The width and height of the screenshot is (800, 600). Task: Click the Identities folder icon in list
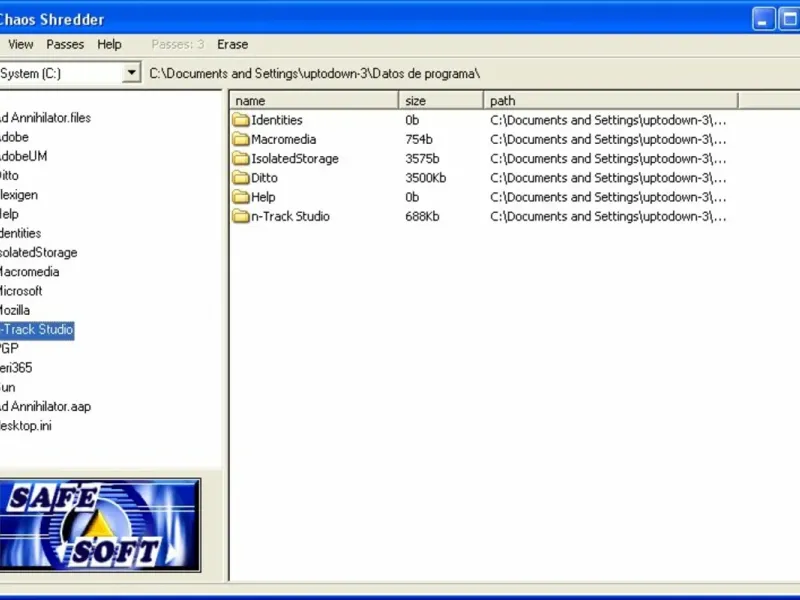coord(241,120)
